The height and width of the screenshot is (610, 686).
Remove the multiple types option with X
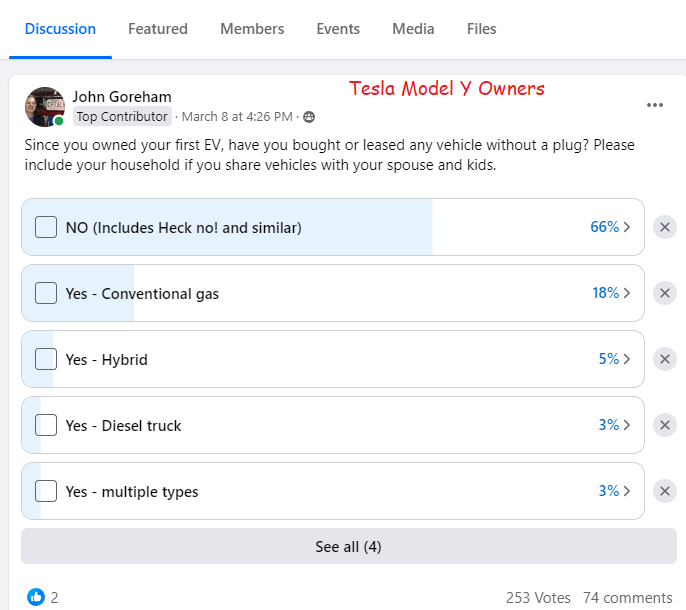coord(665,491)
